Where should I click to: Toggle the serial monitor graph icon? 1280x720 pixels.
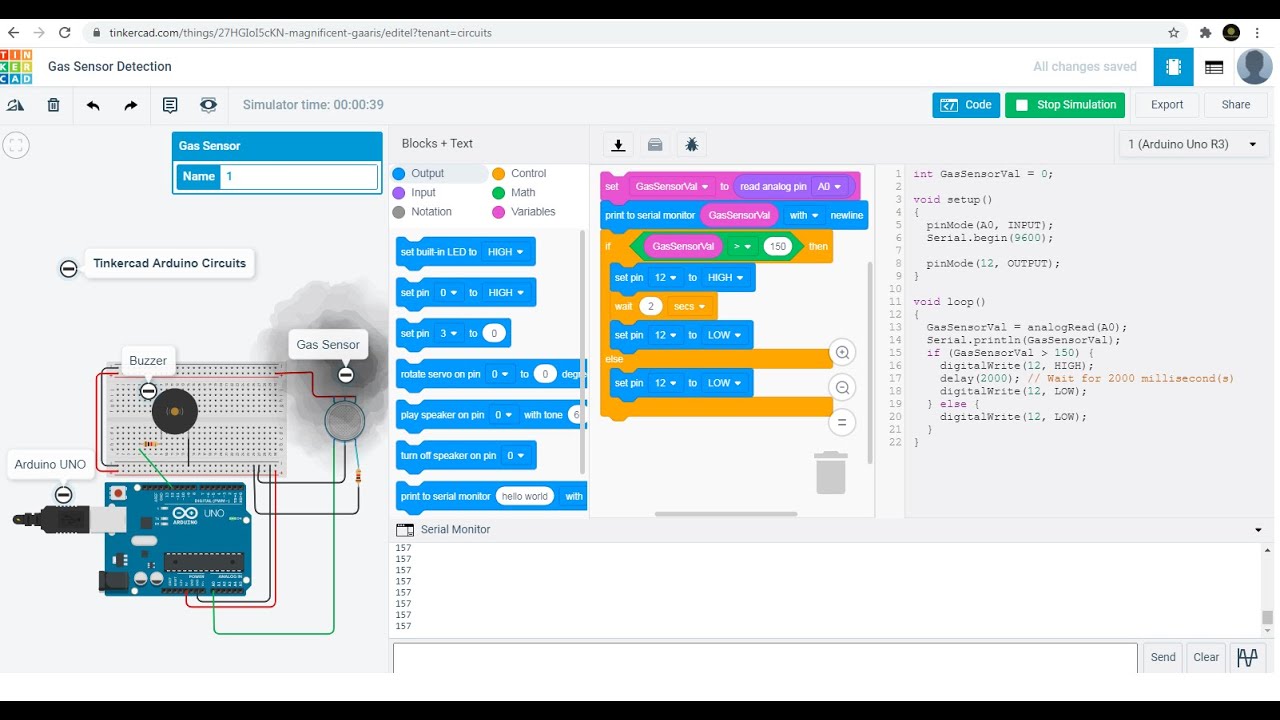(1247, 657)
